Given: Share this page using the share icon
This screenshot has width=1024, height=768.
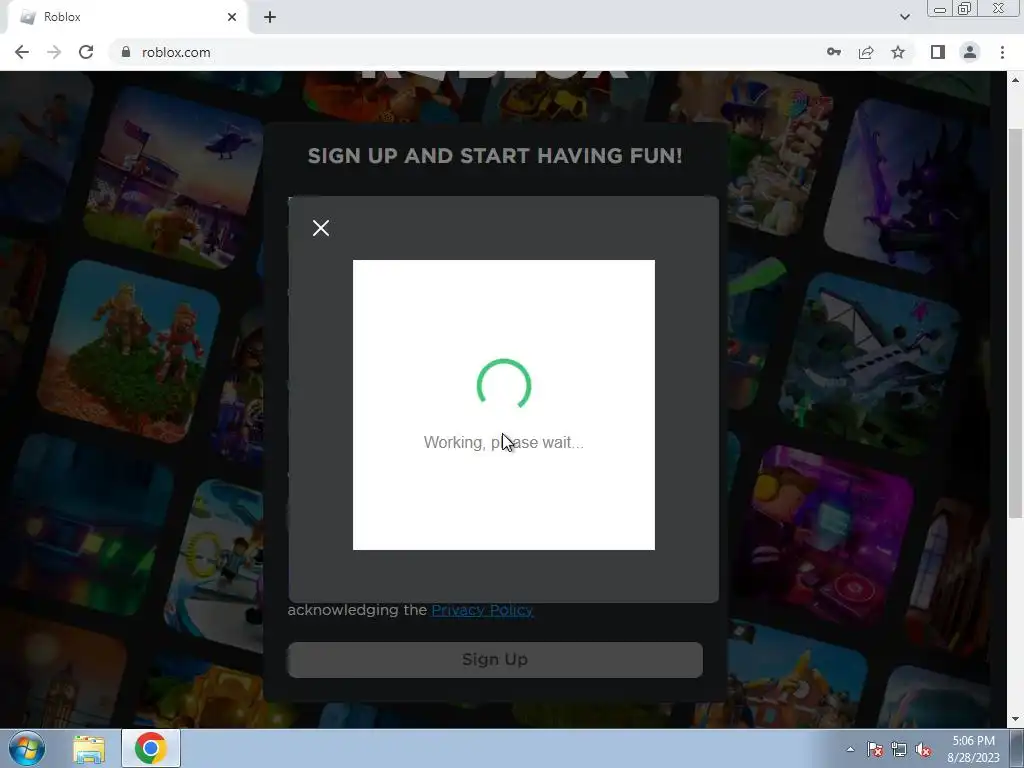Looking at the screenshot, I should coord(866,52).
